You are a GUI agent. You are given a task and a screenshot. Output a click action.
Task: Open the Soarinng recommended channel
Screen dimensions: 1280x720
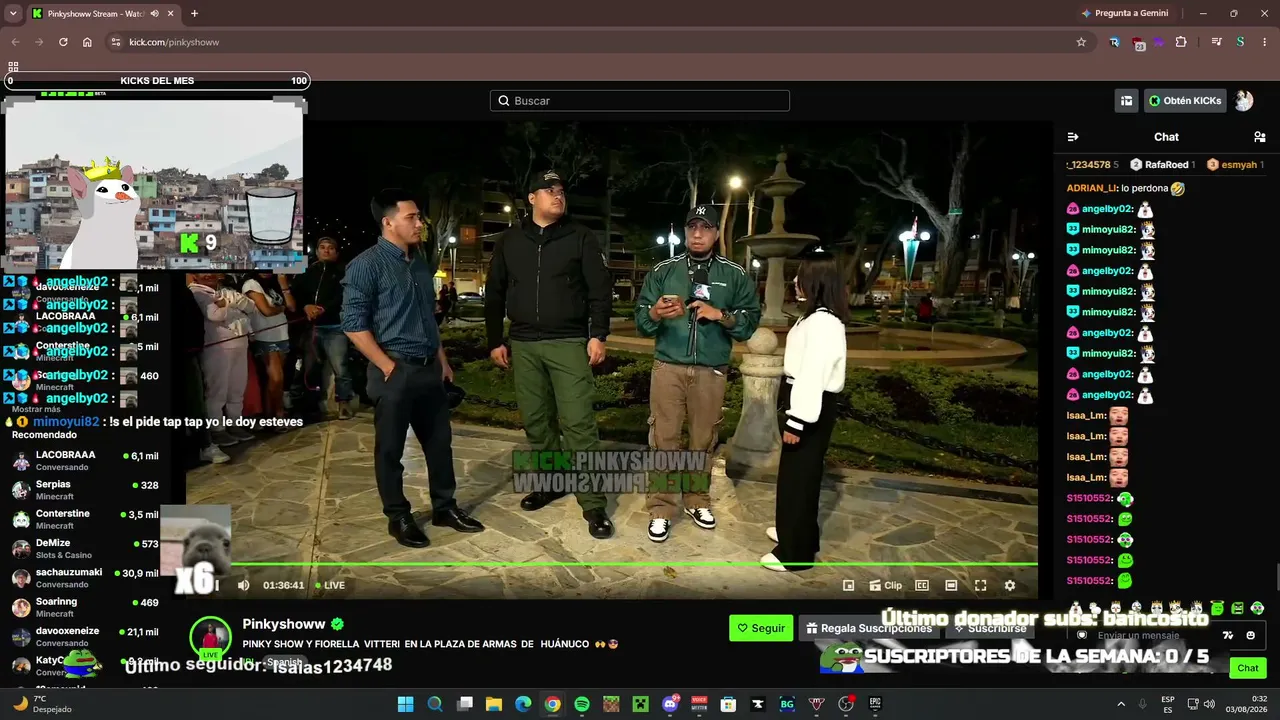coord(85,607)
